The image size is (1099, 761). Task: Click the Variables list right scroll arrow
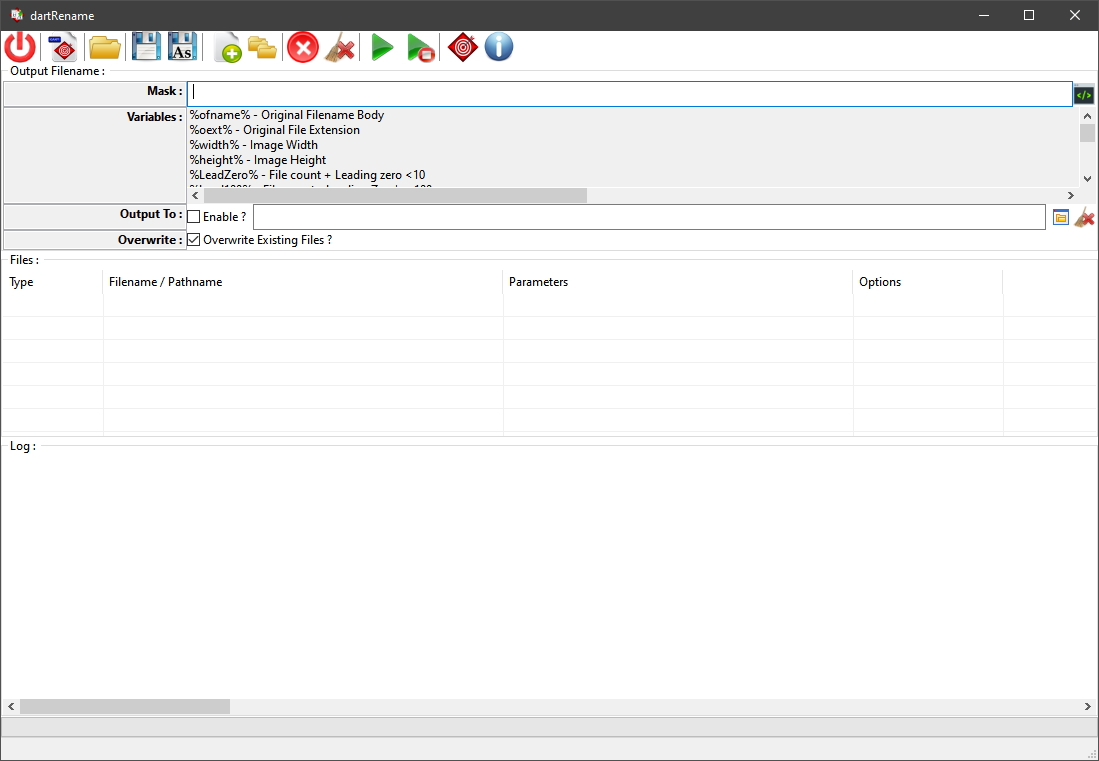(x=1071, y=196)
